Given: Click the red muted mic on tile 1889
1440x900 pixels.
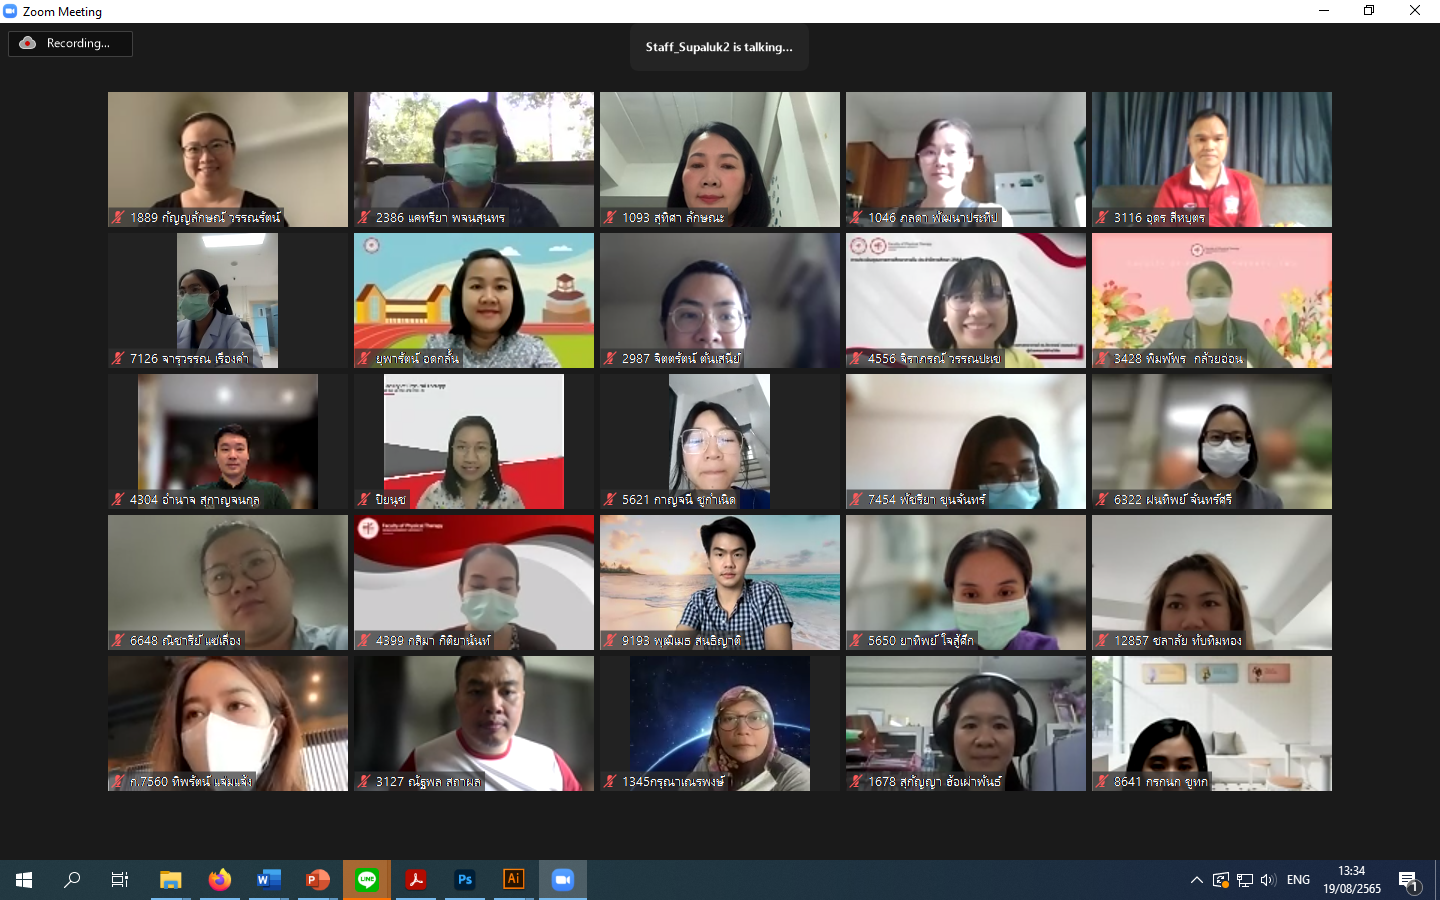Looking at the screenshot, I should (x=118, y=217).
